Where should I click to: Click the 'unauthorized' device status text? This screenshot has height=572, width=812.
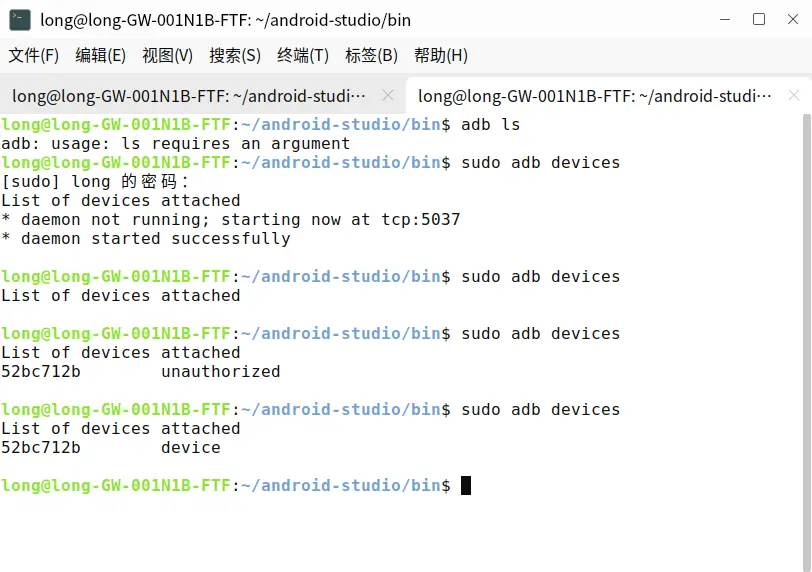coord(220,372)
